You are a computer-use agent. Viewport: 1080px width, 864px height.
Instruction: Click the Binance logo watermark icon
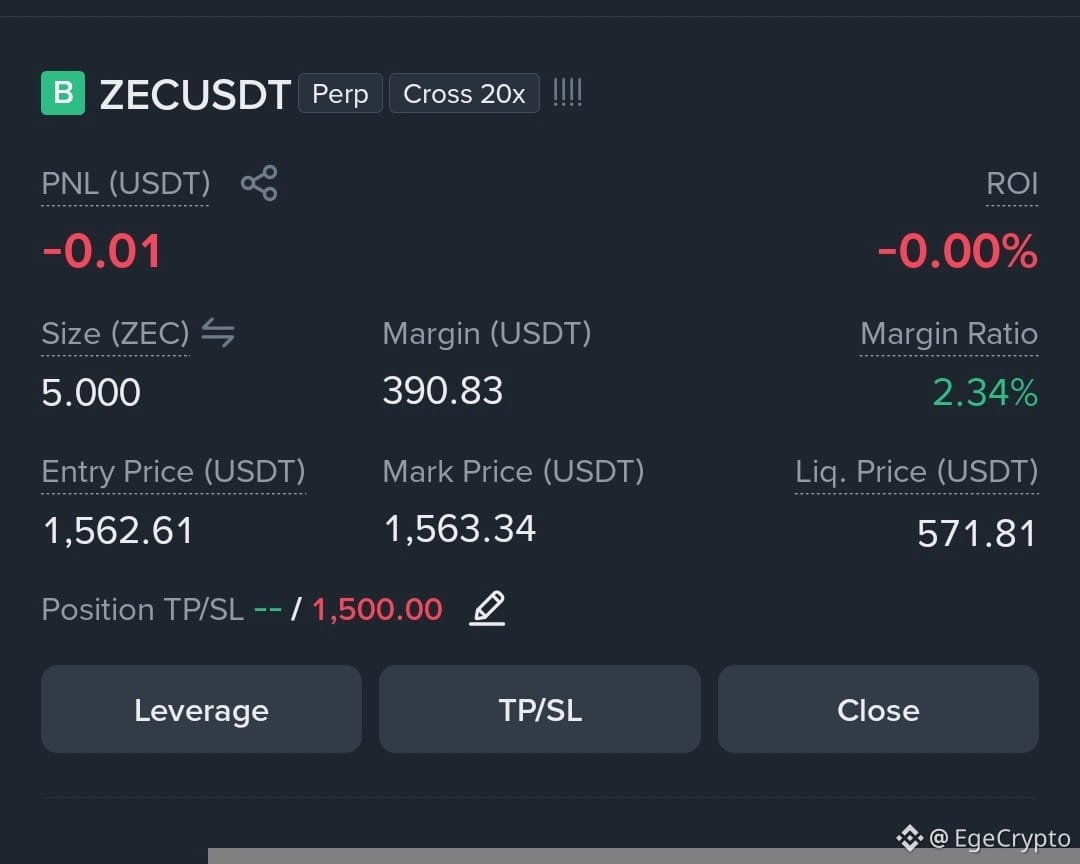point(909,838)
